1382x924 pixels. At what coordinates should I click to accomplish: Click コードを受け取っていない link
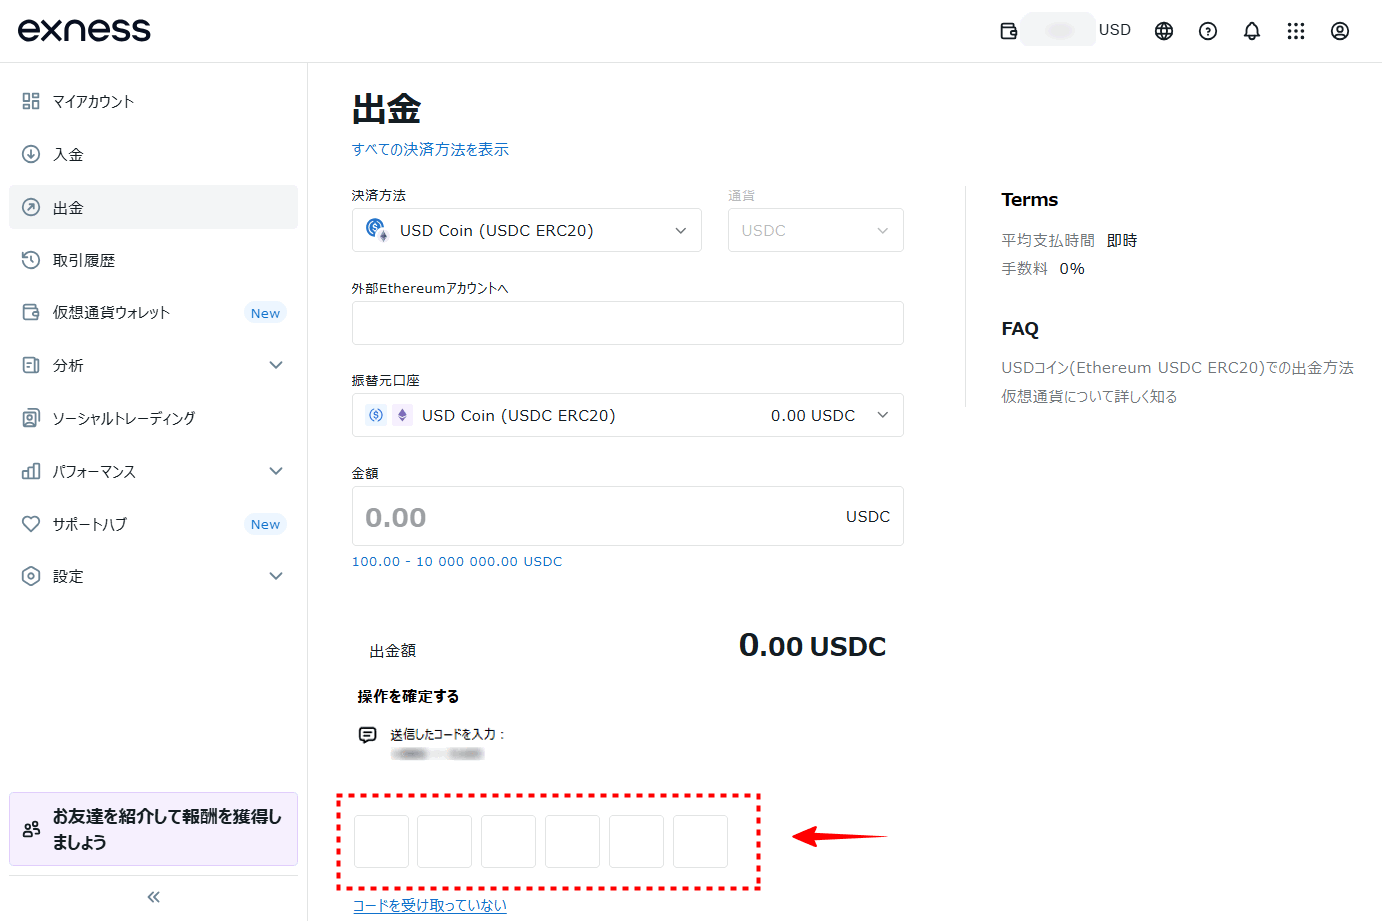point(430,905)
